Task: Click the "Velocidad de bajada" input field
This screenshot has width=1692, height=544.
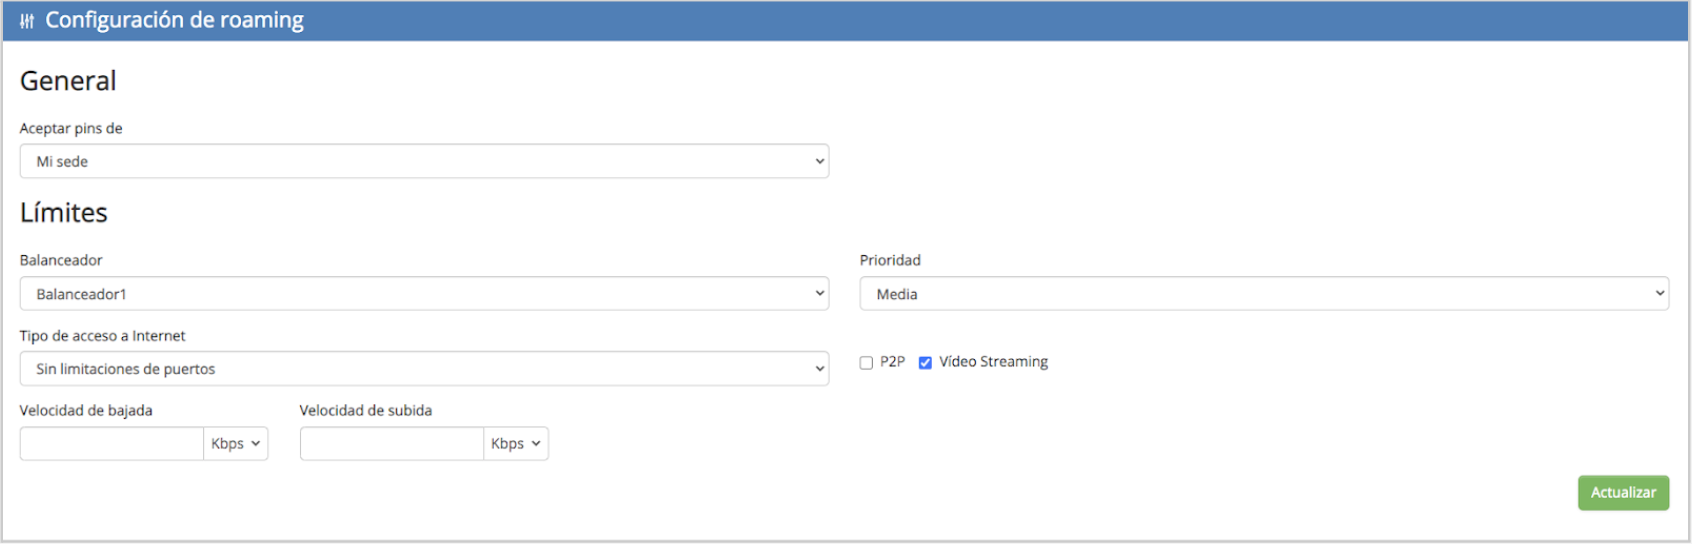Action: point(112,444)
